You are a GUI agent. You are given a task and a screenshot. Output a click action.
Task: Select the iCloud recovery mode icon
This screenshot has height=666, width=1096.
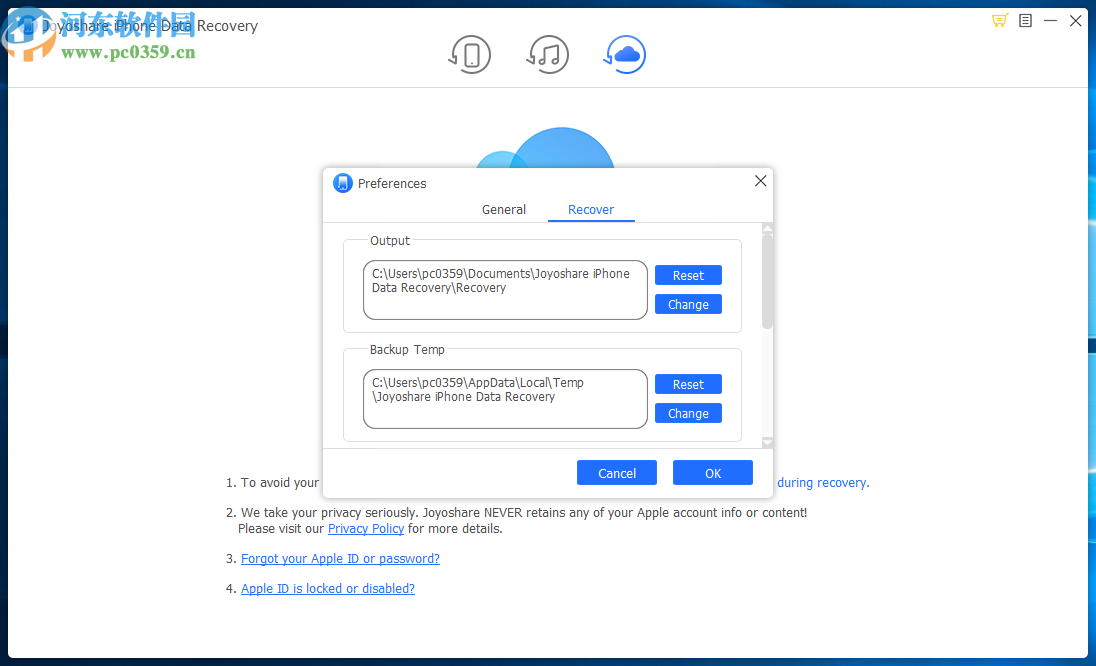[624, 55]
